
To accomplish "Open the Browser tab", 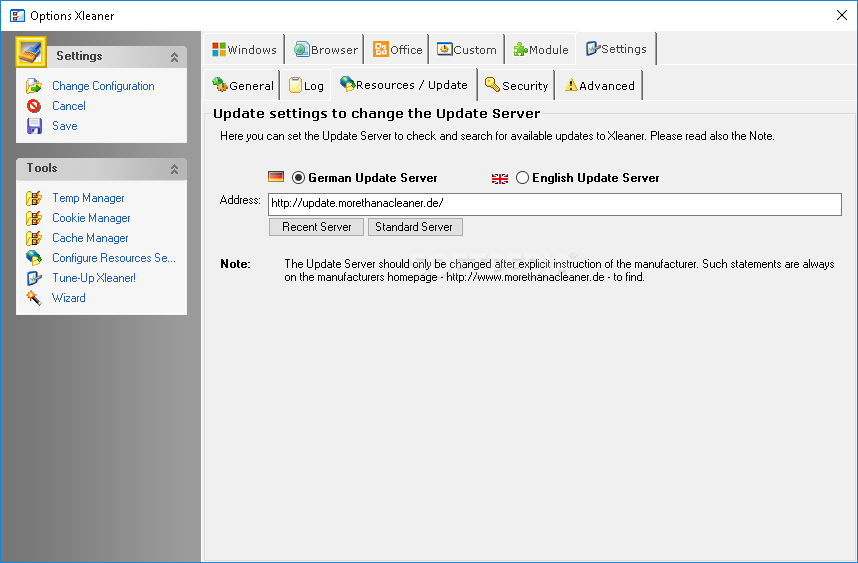I will pos(325,50).
